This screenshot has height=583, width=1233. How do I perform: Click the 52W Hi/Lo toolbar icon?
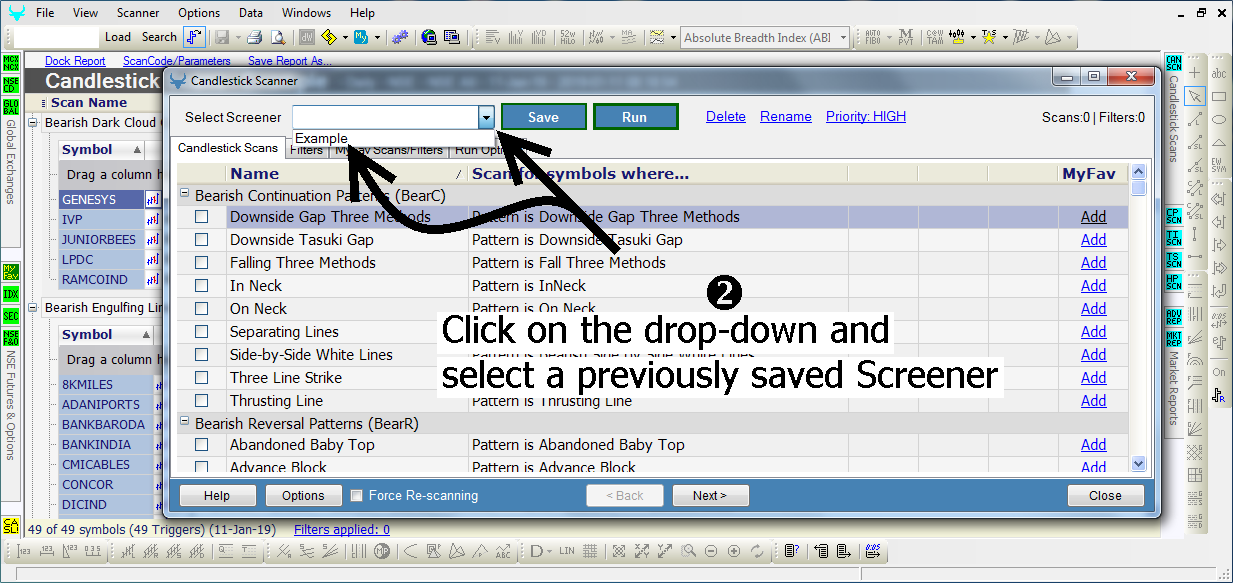pyautogui.click(x=567, y=37)
